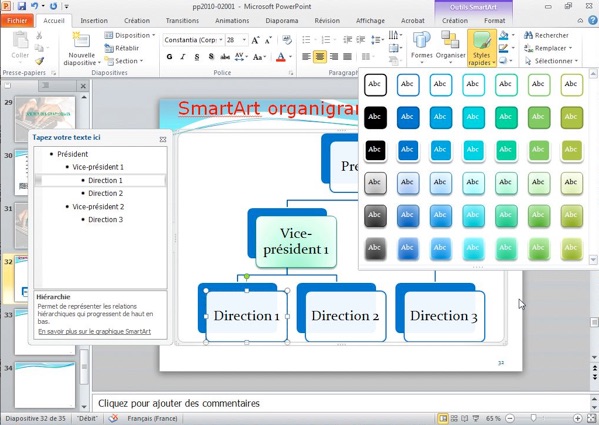Image resolution: width=599 pixels, height=425 pixels.
Task: Click the shape fill paint bucket icon
Action: point(504,35)
